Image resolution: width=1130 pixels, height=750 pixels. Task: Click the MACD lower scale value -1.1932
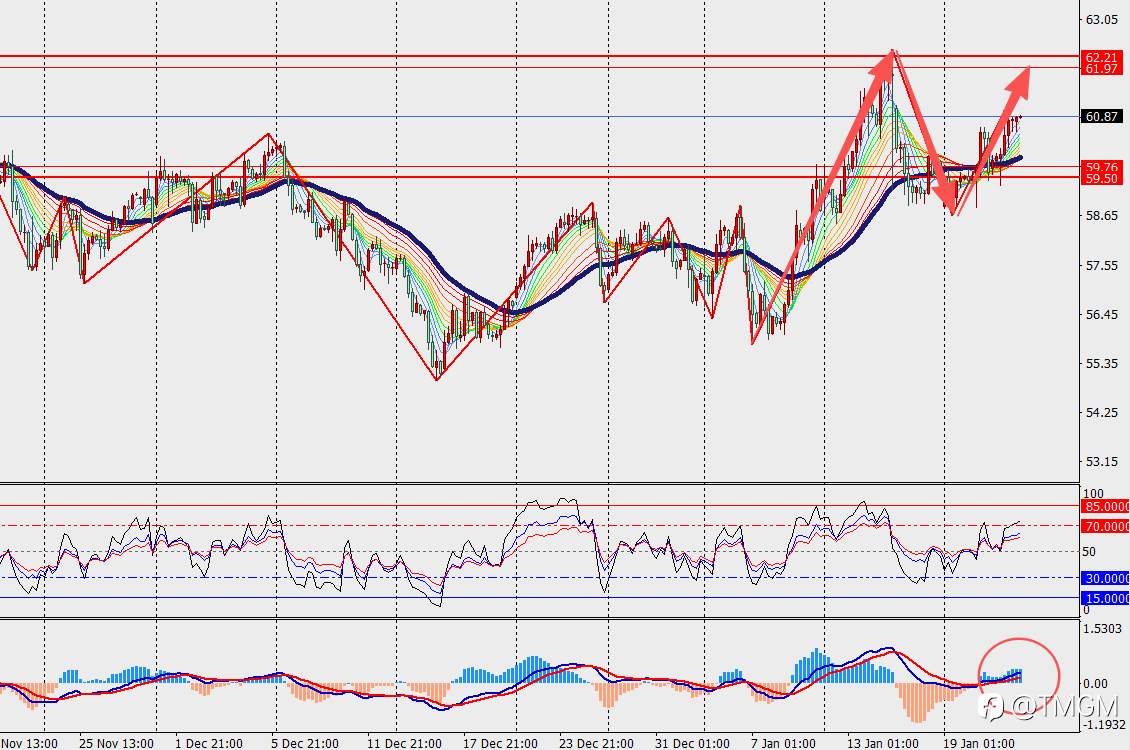click(x=1105, y=724)
